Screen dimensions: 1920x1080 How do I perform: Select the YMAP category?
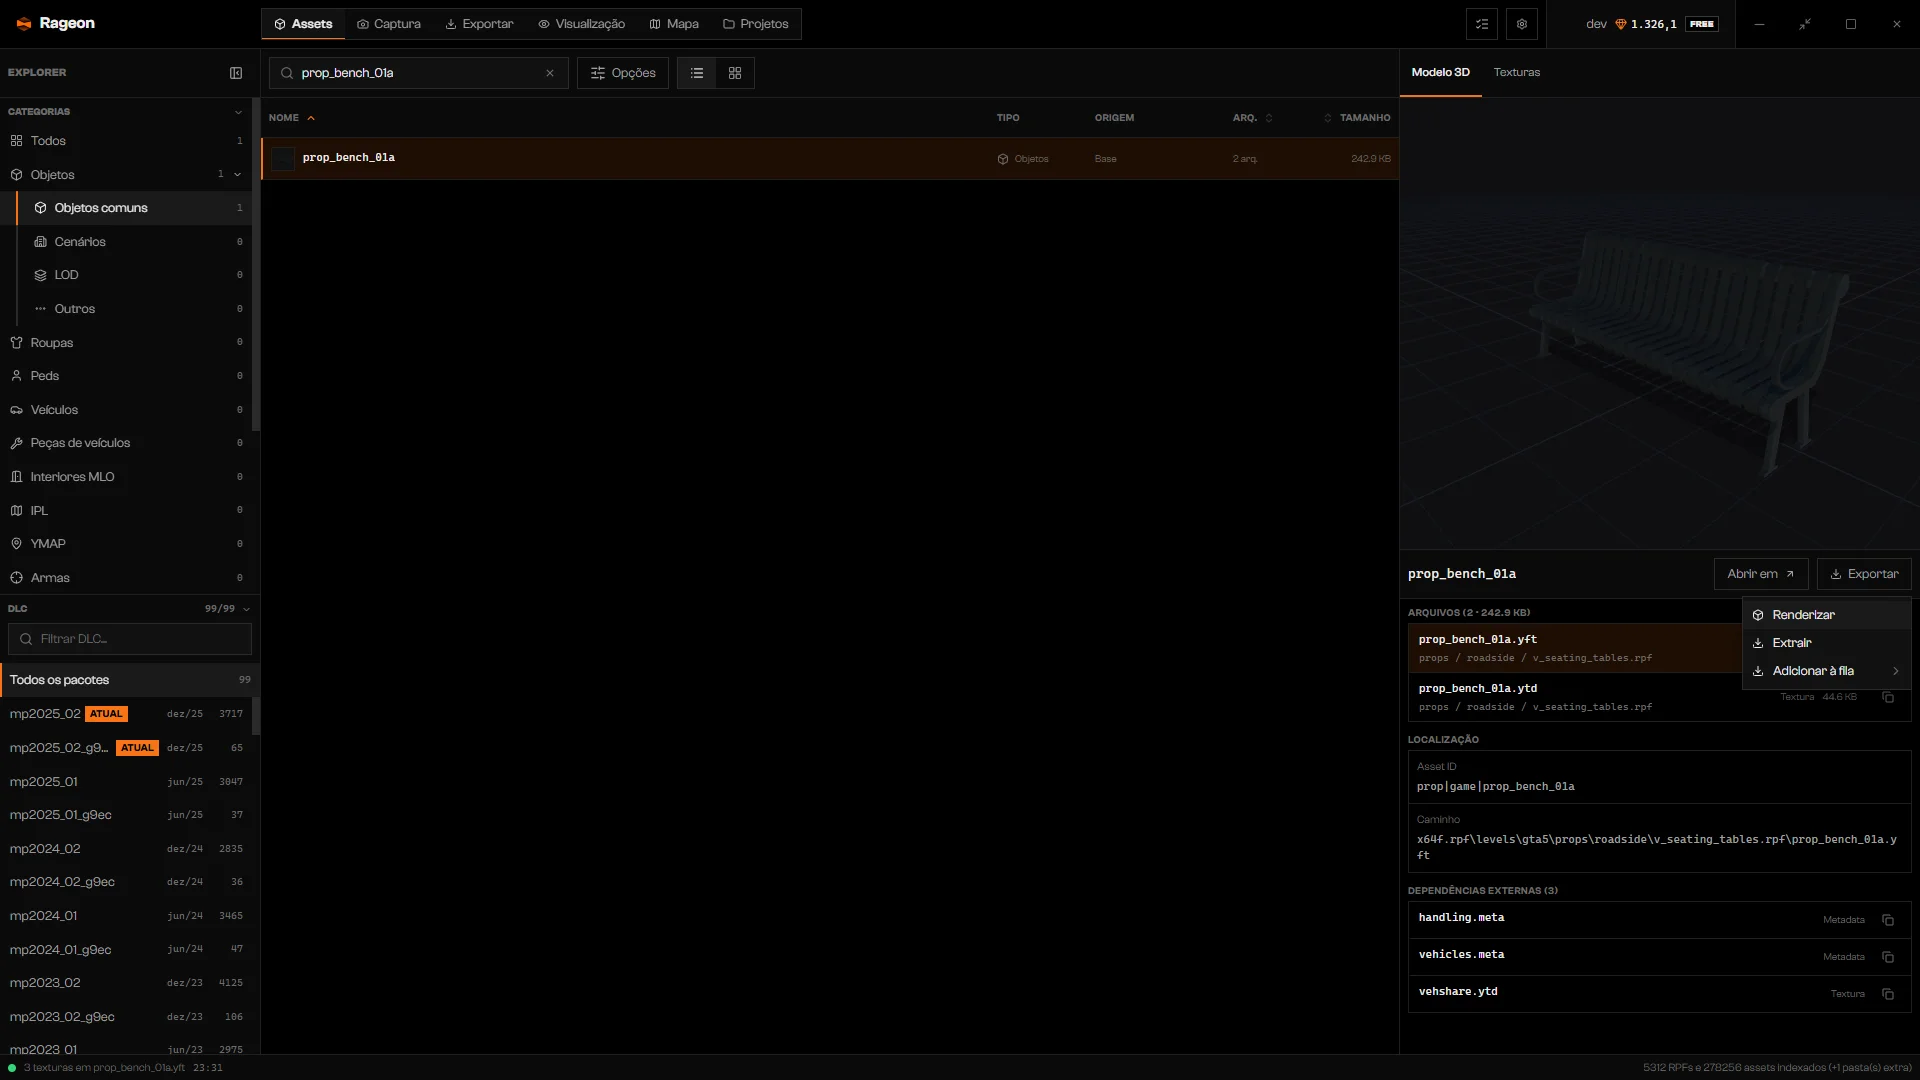(x=126, y=544)
